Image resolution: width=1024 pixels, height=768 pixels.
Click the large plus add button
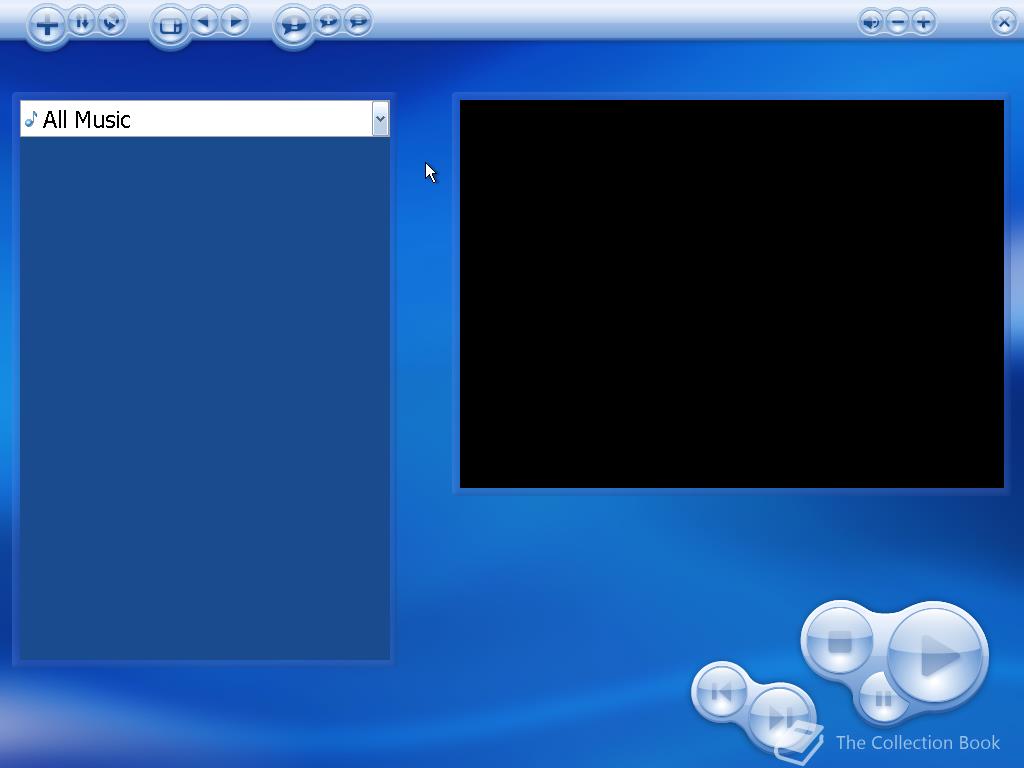pos(46,25)
